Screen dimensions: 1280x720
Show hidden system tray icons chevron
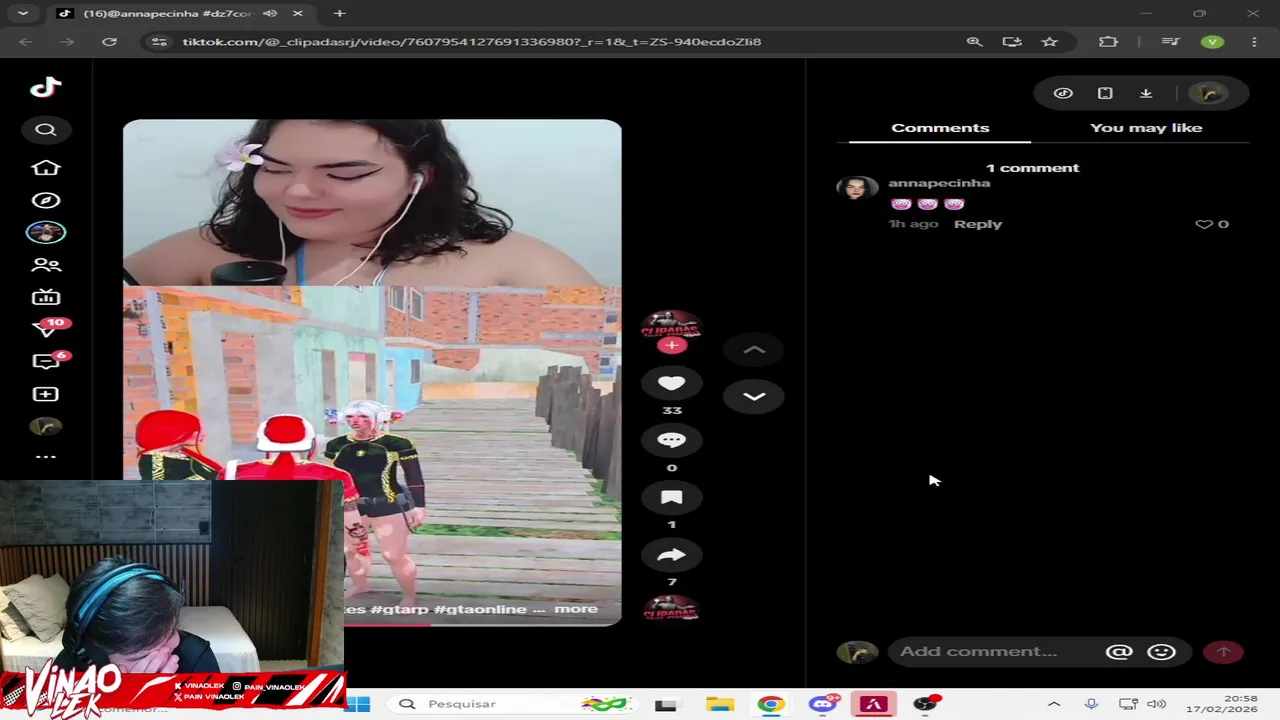[1054, 704]
